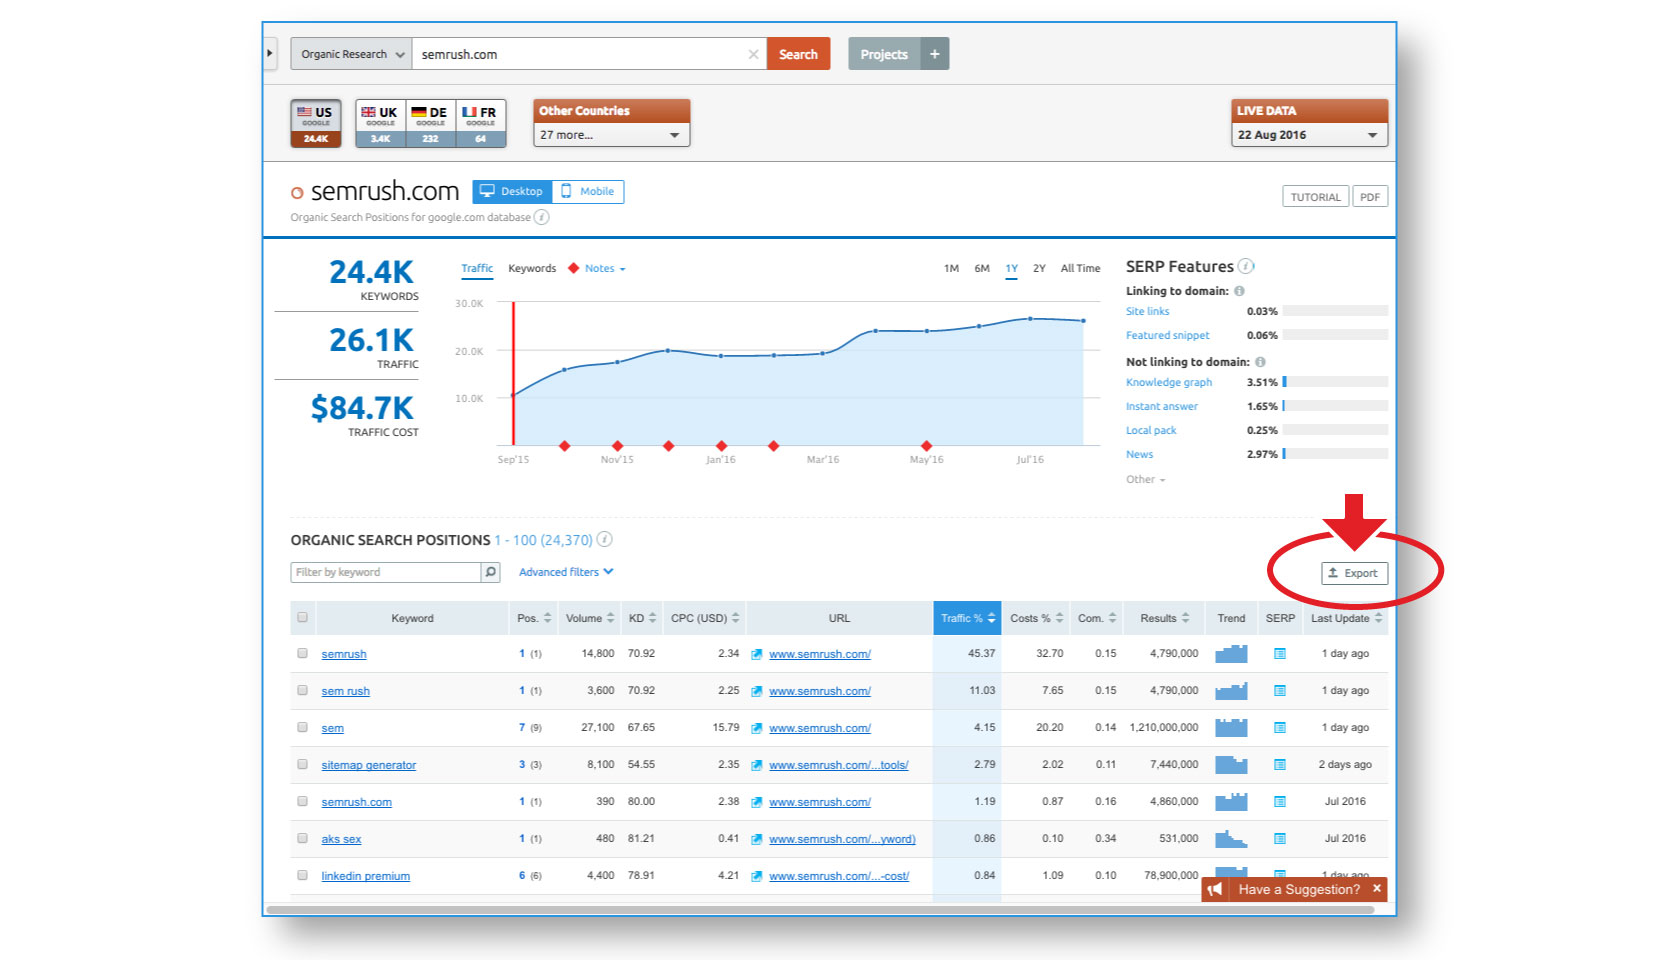The image size is (1680, 960).
Task: Download report with PDF button
Action: click(1370, 197)
